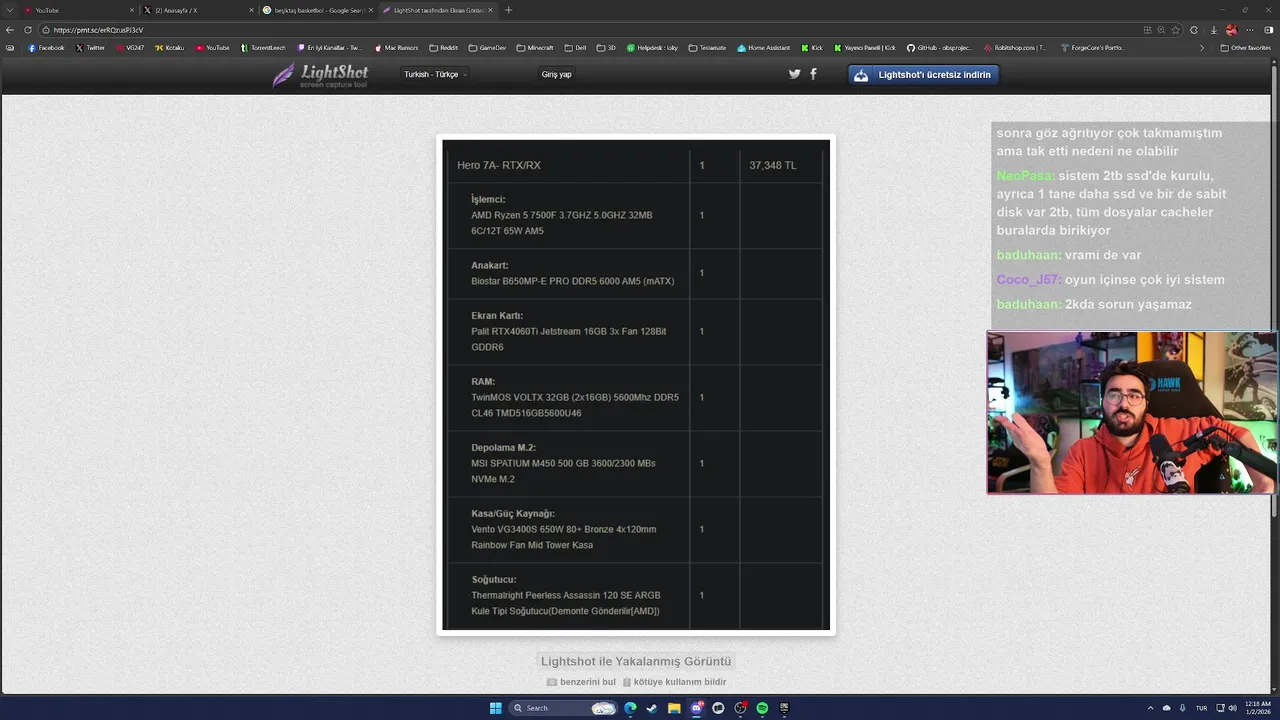Click the kötüye kullanım bildir link
The width and height of the screenshot is (1280, 720).
(674, 682)
